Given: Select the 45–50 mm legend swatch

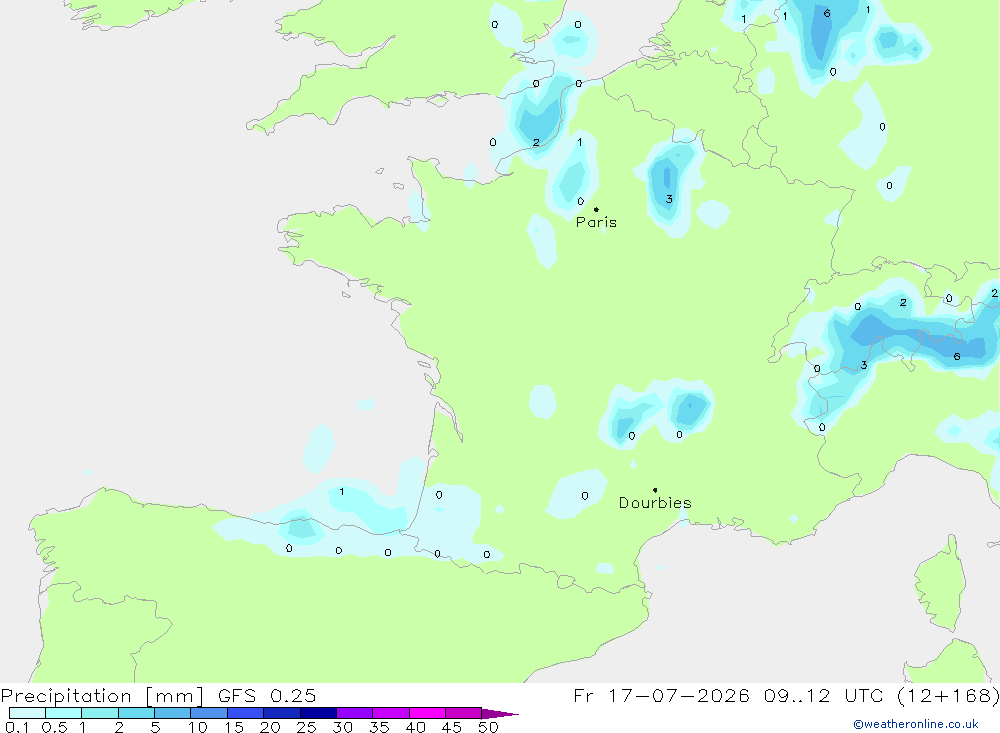Looking at the screenshot, I should (464, 713).
